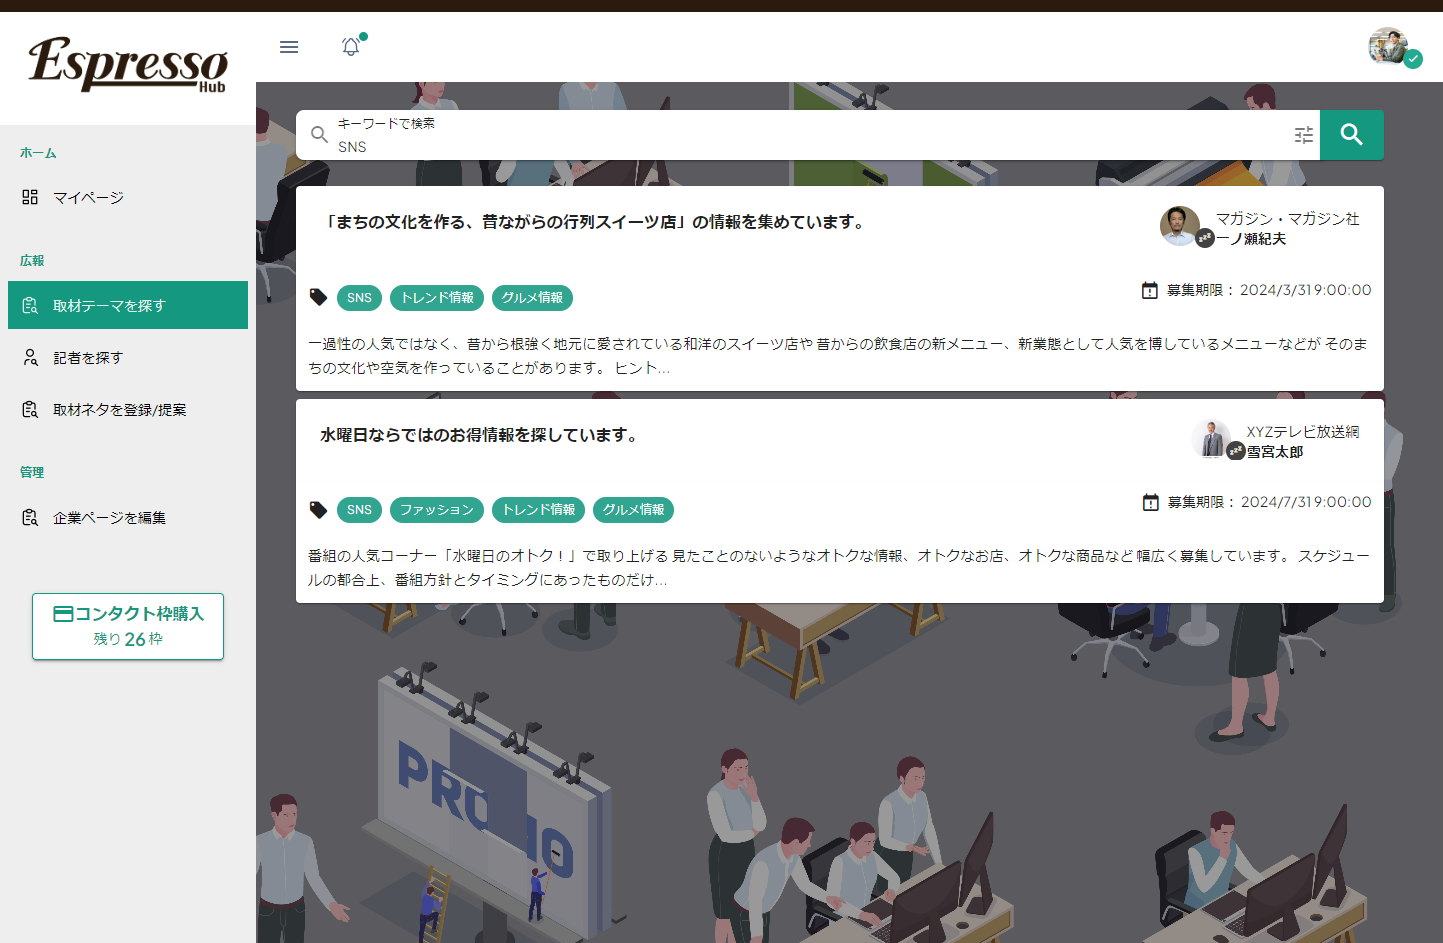Click the magnifying glass search icon
The height and width of the screenshot is (943, 1443).
(1351, 134)
